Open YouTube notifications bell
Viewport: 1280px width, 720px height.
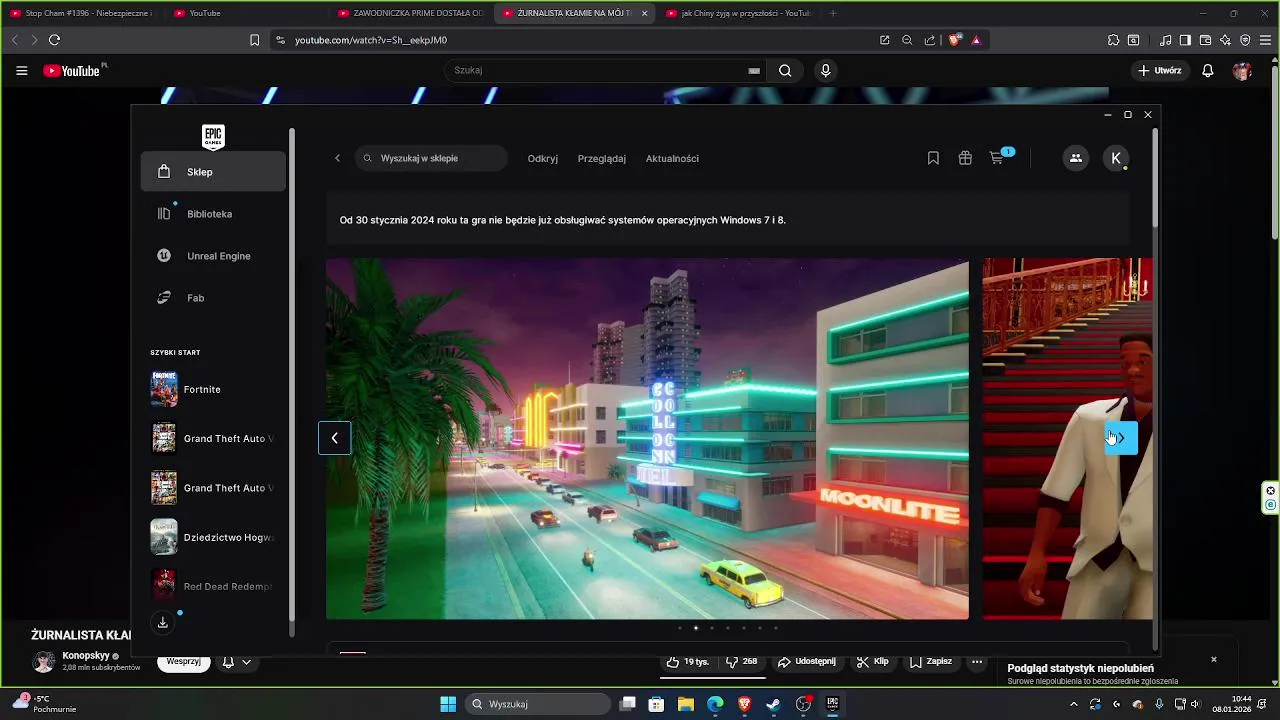tap(1208, 70)
